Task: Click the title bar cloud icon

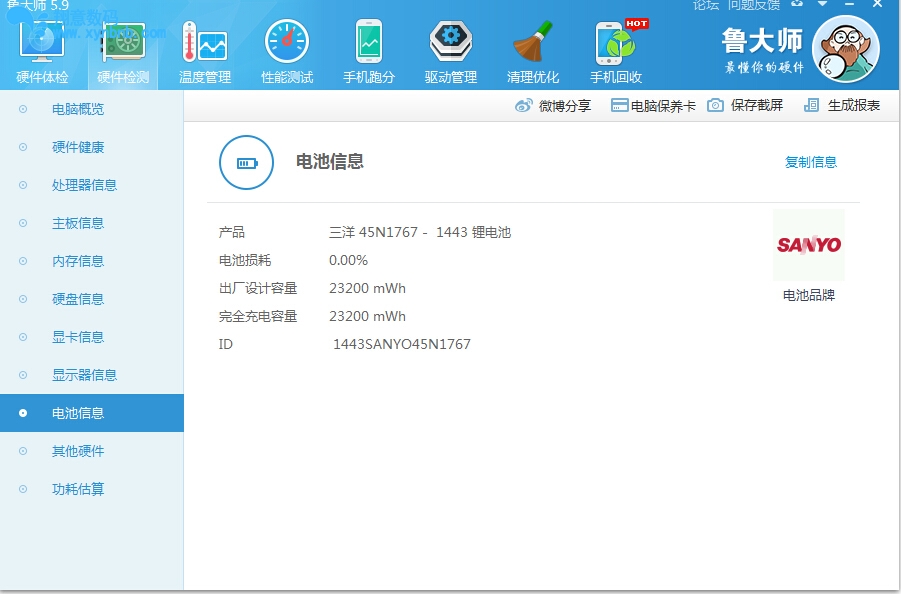Action: coord(797,4)
